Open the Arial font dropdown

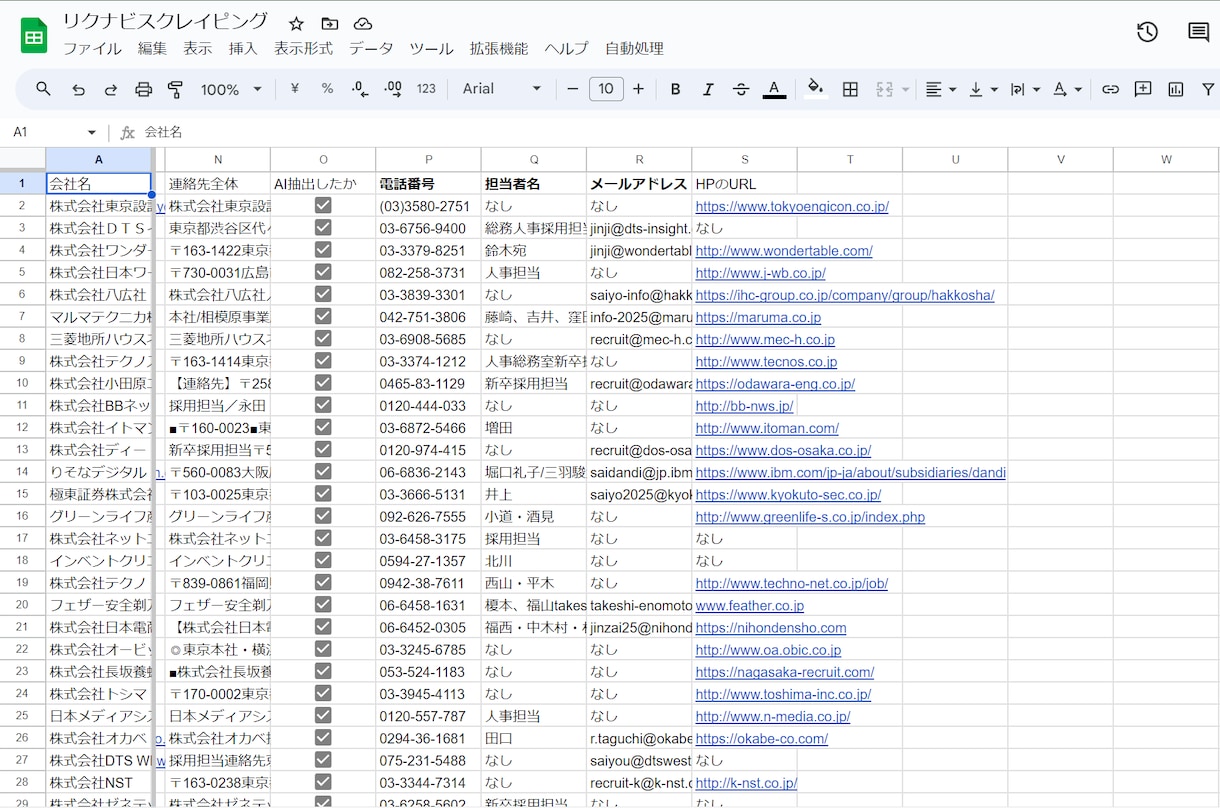pos(502,89)
